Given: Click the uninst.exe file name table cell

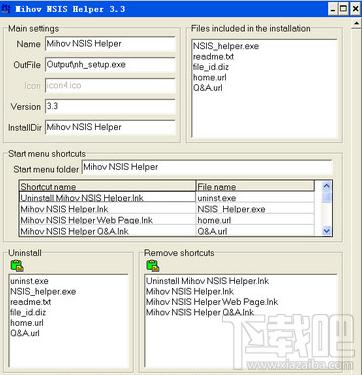Looking at the screenshot, I should tap(255, 198).
